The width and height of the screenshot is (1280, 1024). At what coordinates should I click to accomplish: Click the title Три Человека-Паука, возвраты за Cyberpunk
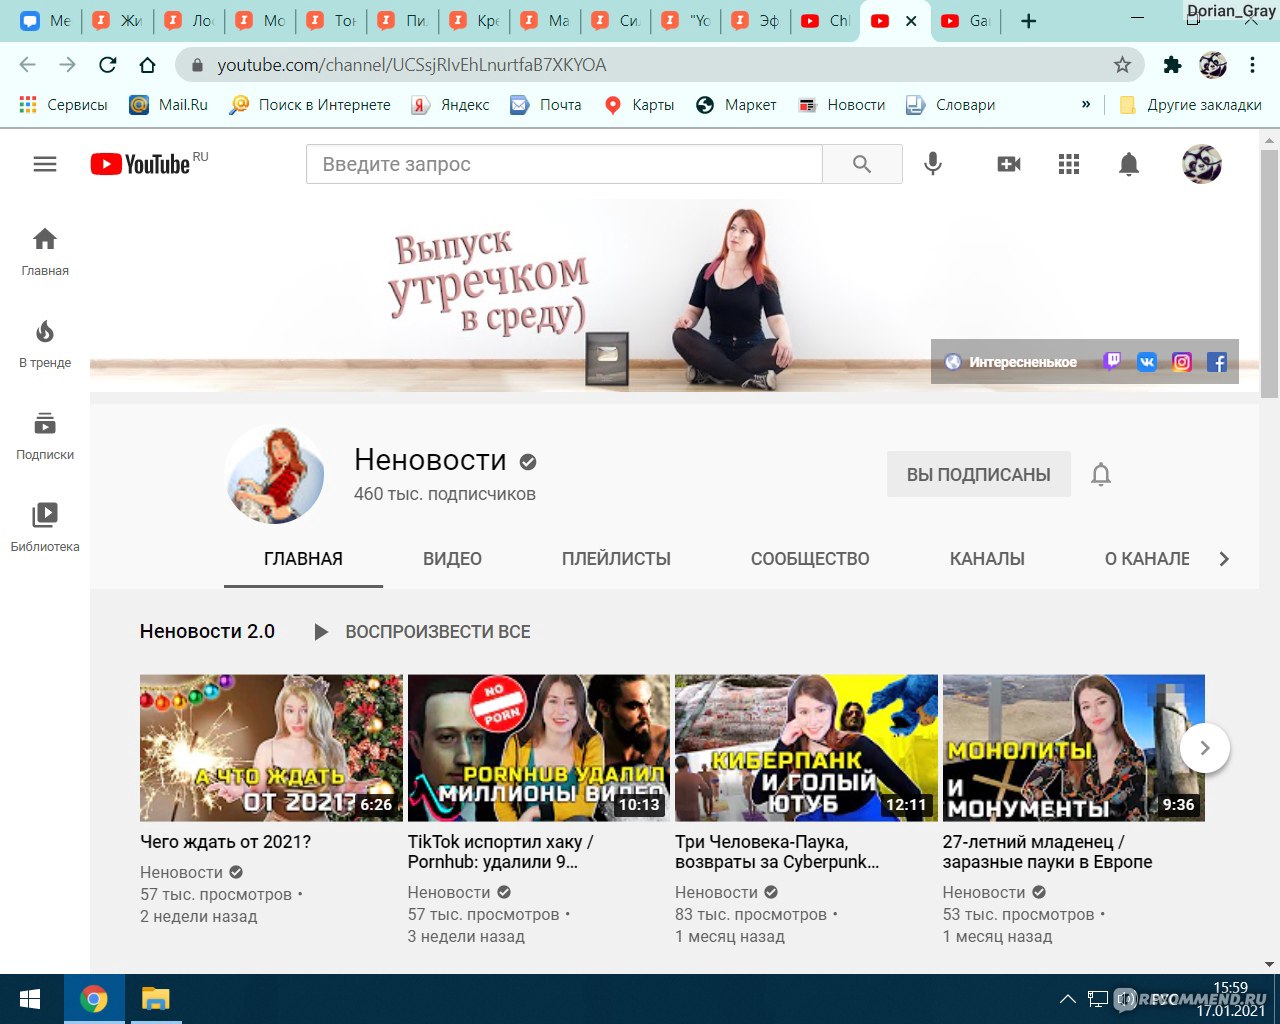(777, 852)
